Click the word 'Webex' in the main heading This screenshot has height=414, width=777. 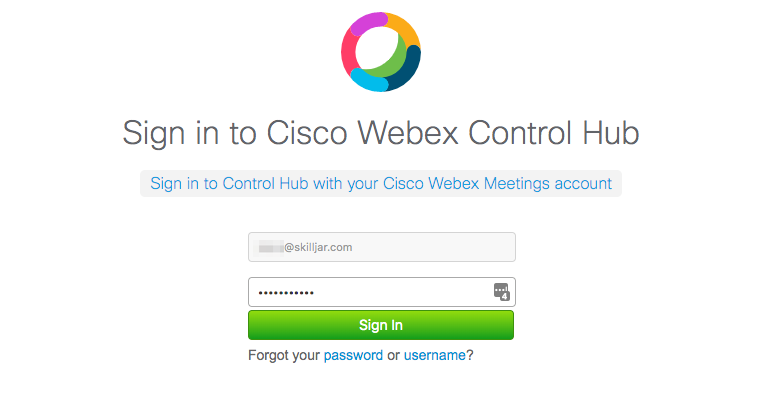[x=408, y=133]
